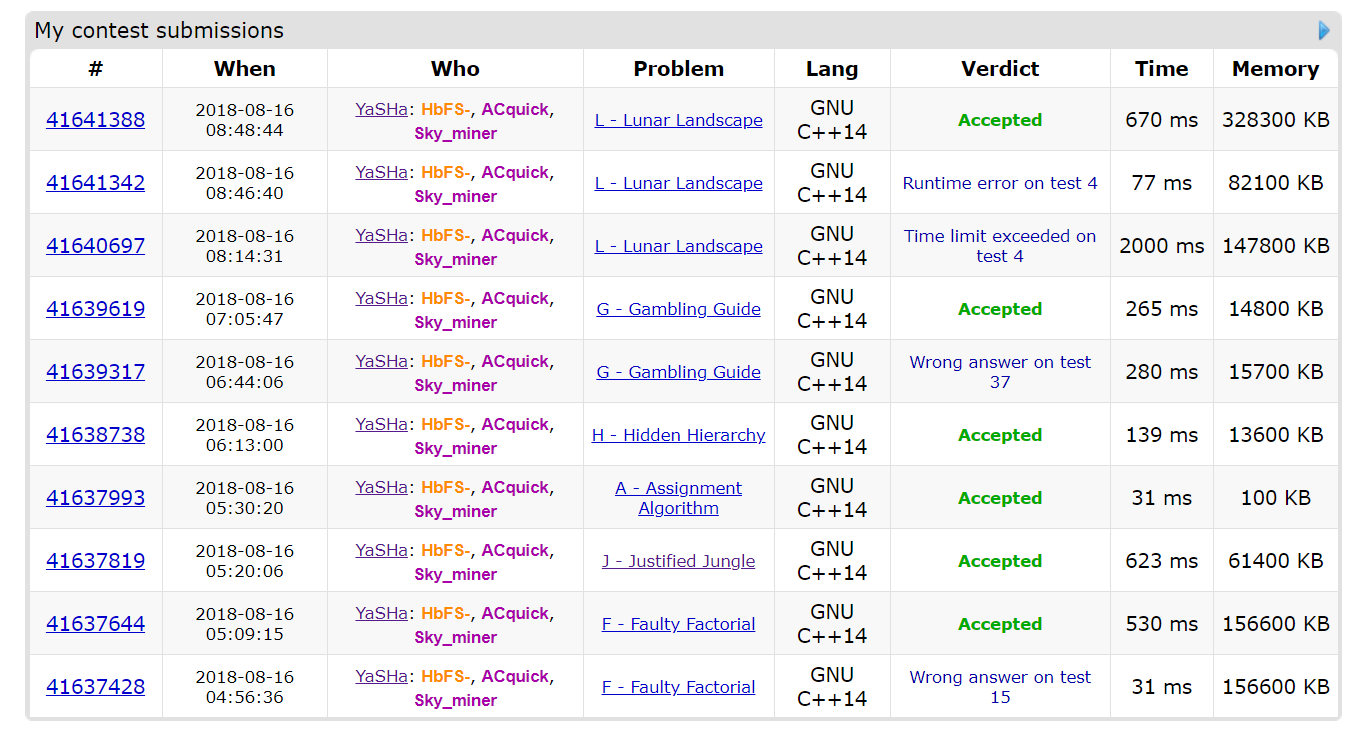Click YaSHa team link in first row
Viewport: 1354px width, 733px height.
coord(381,109)
